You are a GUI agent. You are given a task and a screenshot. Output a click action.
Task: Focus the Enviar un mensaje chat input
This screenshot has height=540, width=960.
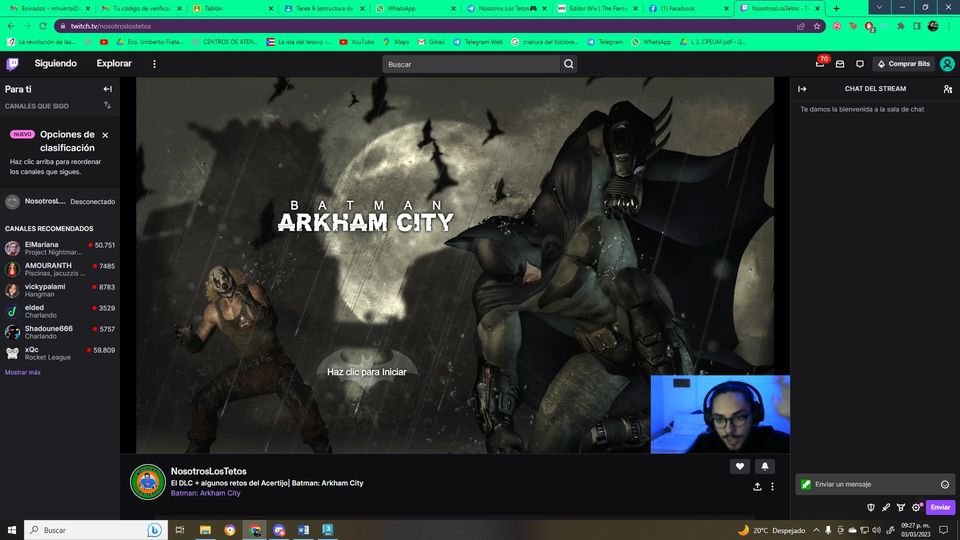(x=876, y=484)
